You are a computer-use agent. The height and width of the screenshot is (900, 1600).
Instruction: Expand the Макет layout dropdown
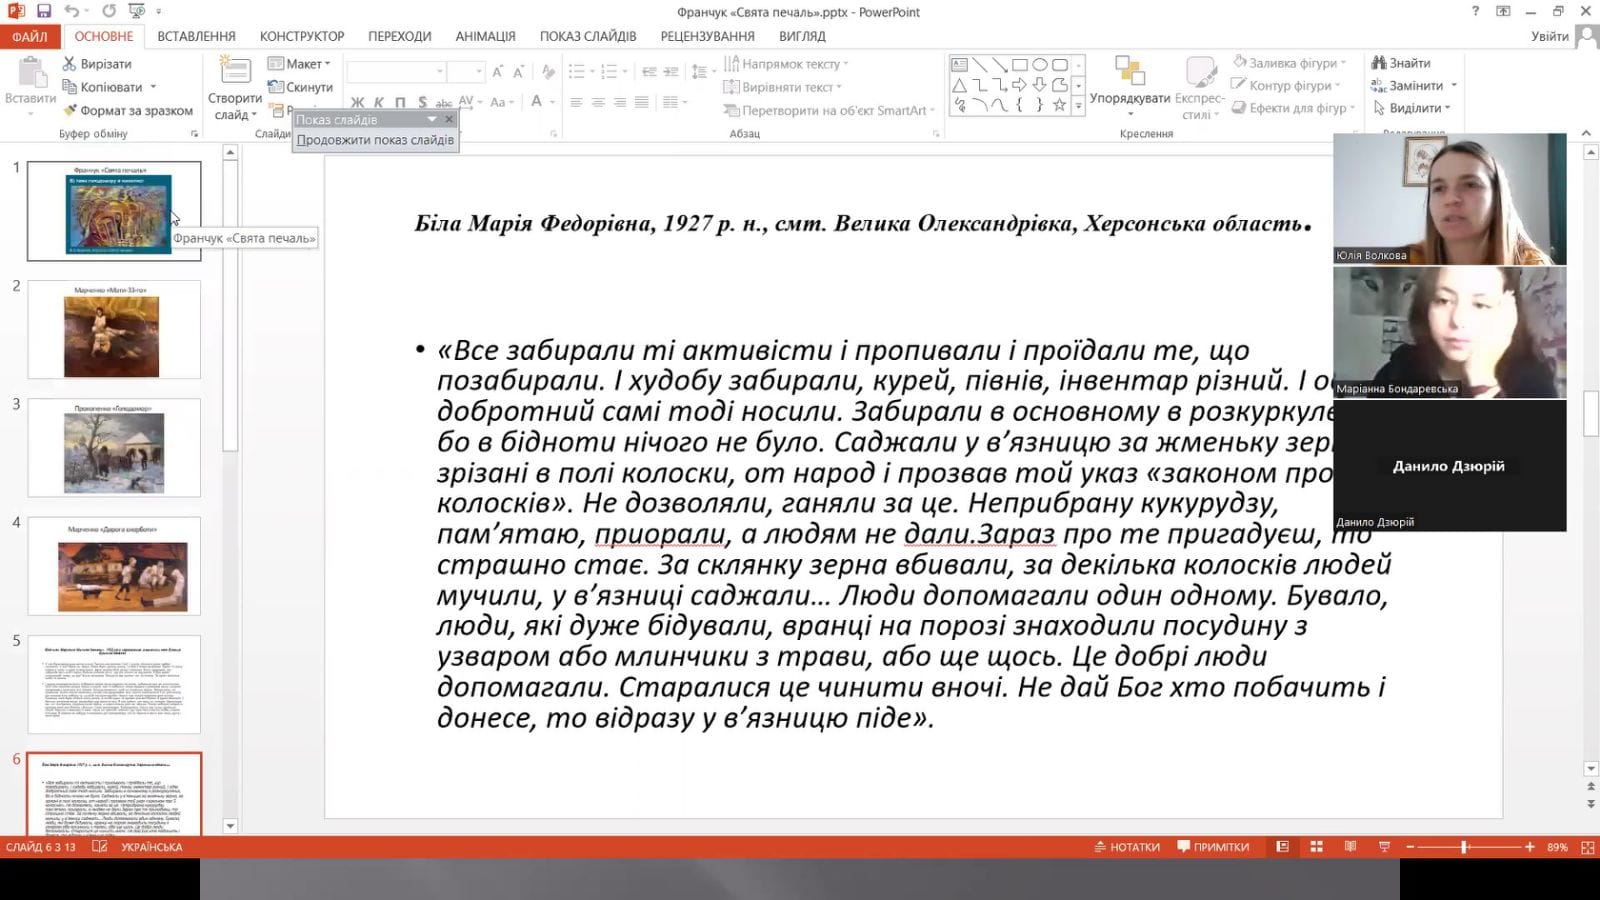(300, 63)
